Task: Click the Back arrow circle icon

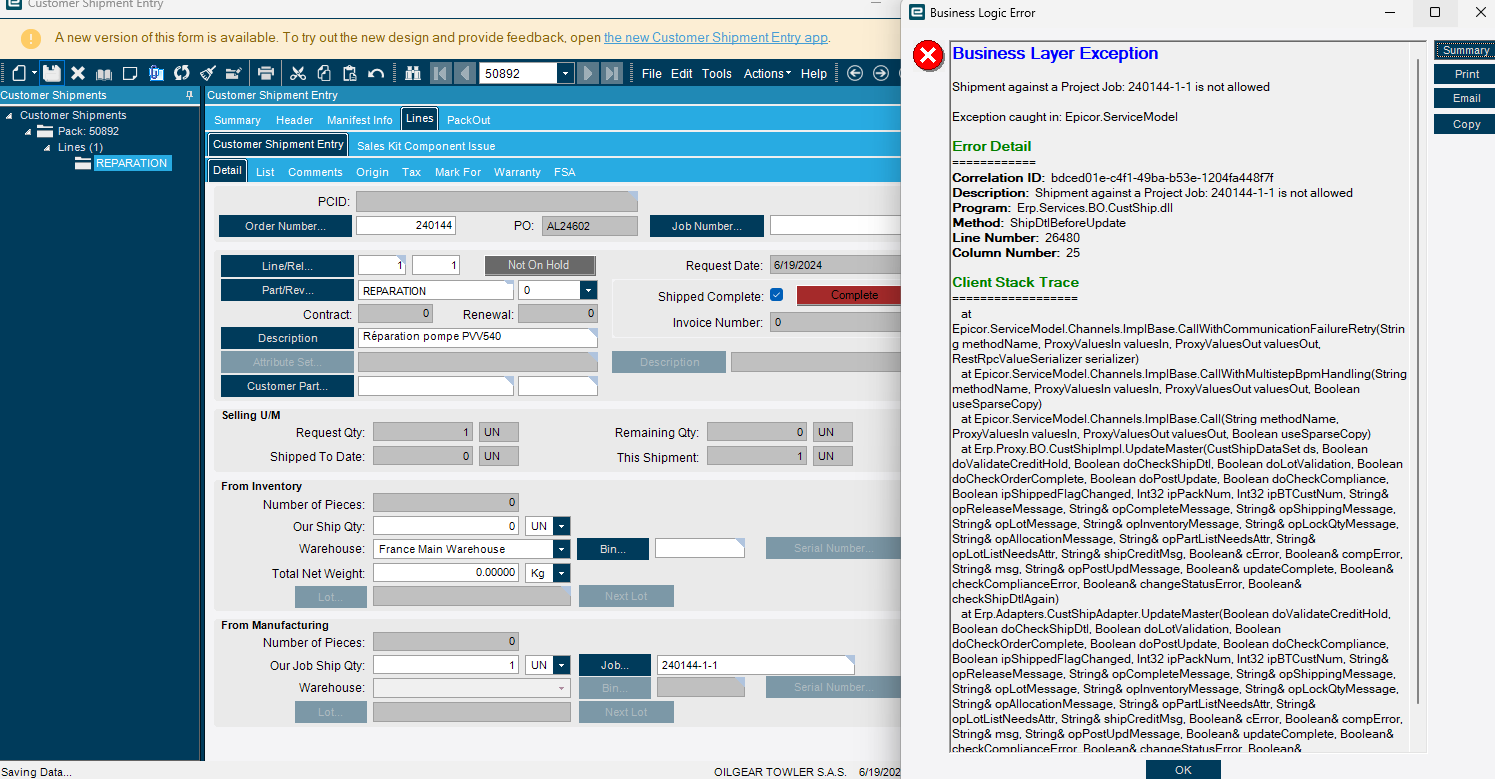Action: 855,73
